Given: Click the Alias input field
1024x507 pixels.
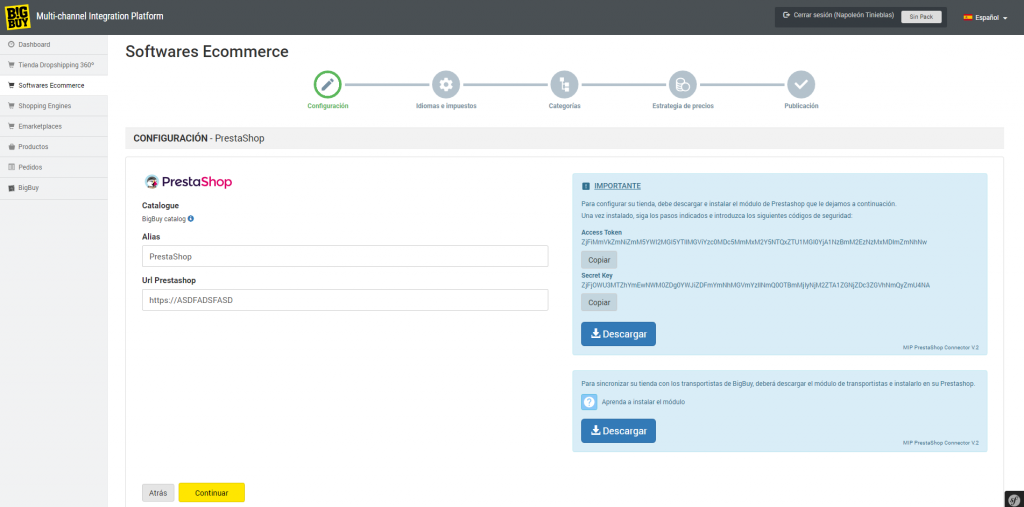Looking at the screenshot, I should [x=345, y=257].
